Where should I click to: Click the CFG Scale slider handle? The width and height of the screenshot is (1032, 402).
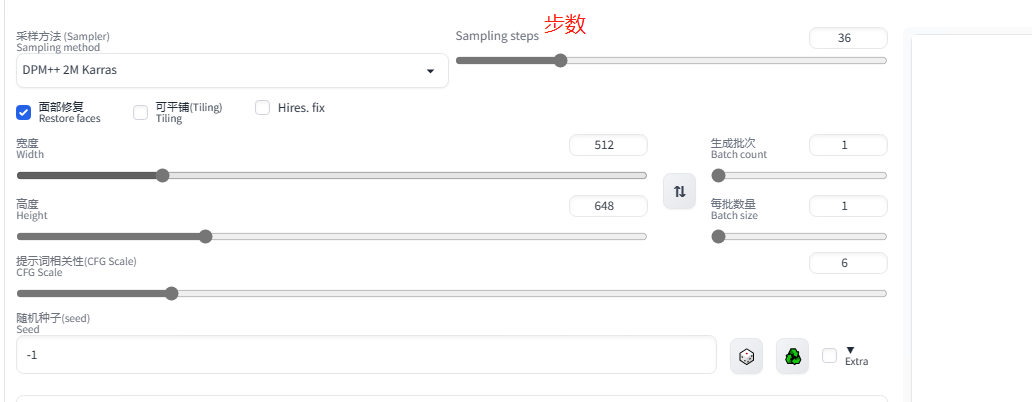171,293
